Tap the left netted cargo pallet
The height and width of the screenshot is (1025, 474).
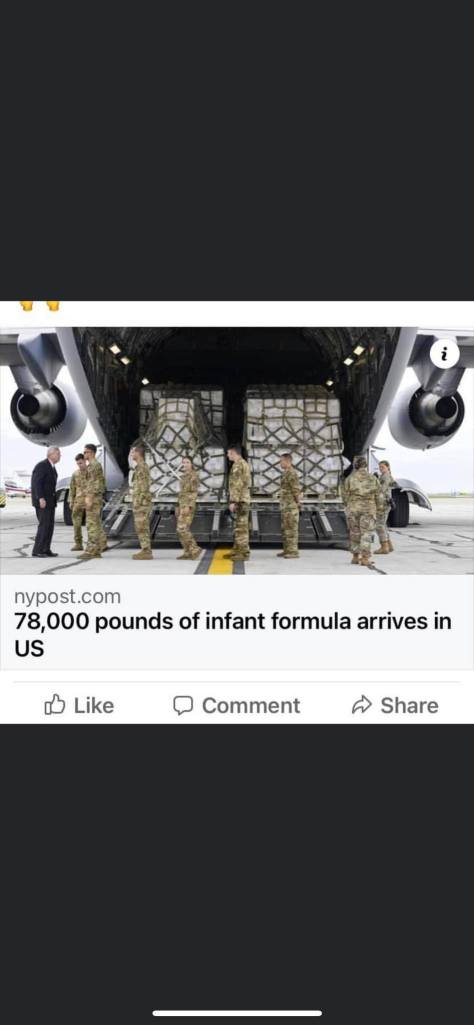click(181, 436)
